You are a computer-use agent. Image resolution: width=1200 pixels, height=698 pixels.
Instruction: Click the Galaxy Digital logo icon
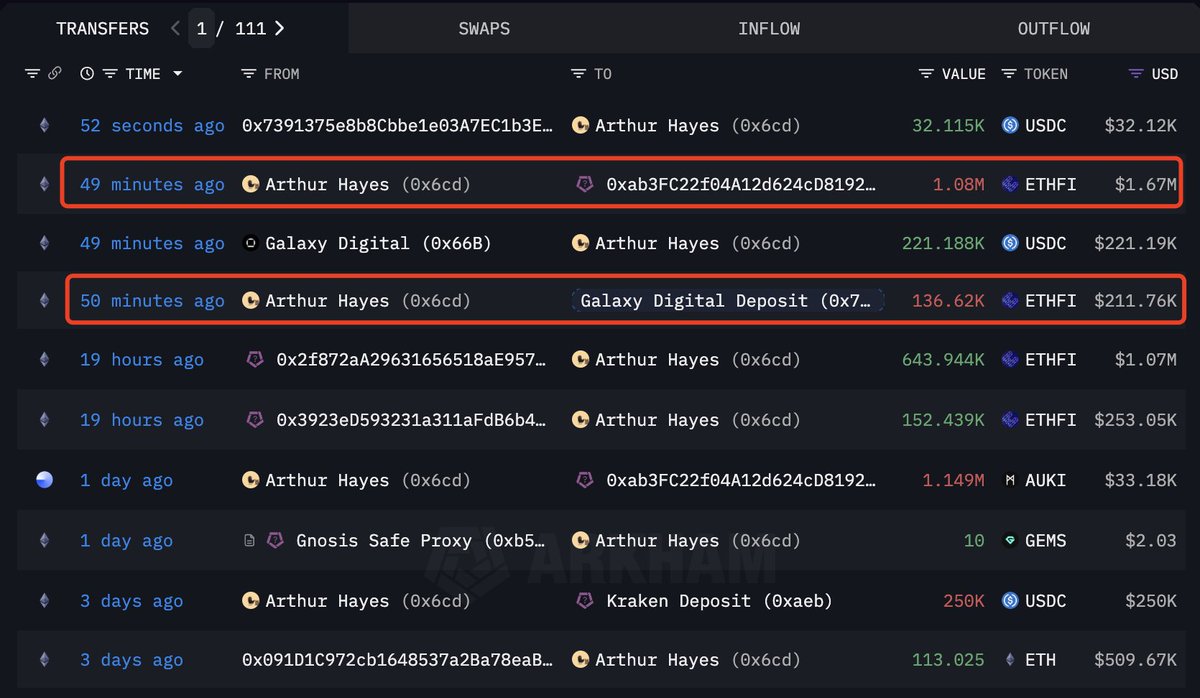(252, 243)
